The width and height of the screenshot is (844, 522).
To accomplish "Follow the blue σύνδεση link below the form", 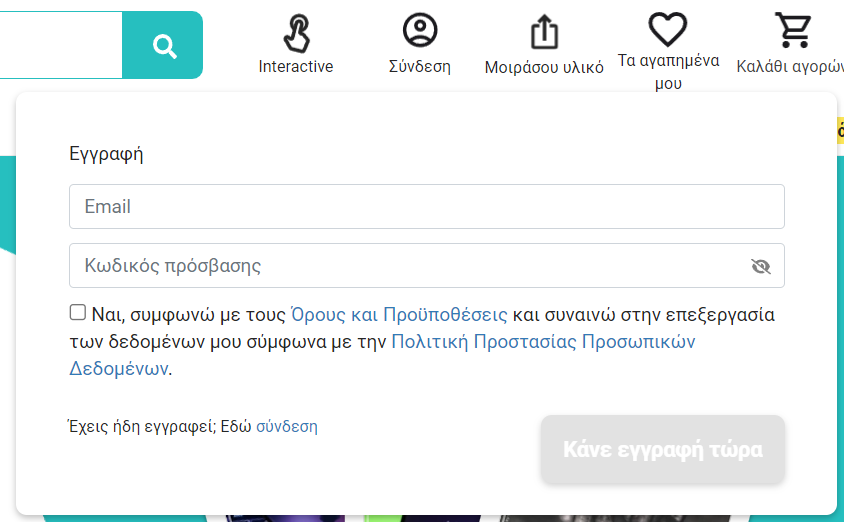I will 287,426.
